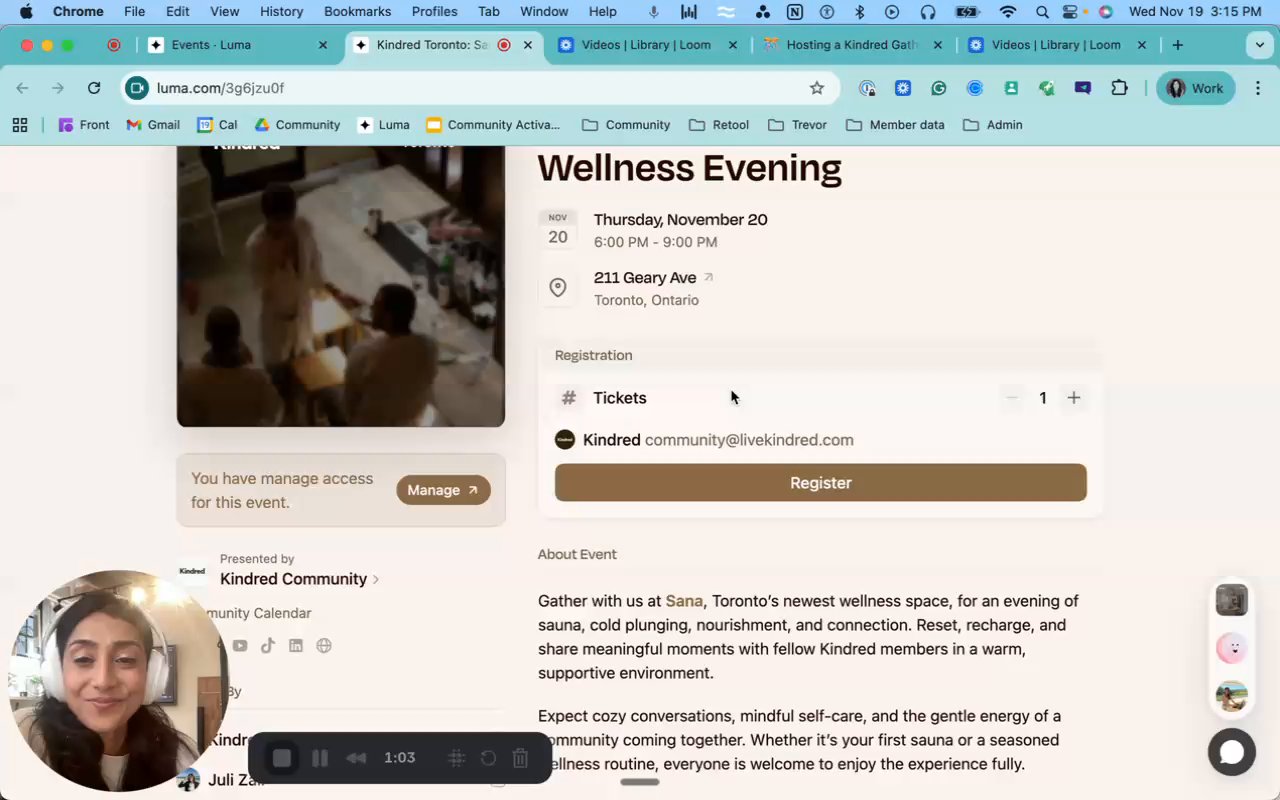Open the 211 Geary Ave location link
1280x800 pixels.
click(653, 278)
